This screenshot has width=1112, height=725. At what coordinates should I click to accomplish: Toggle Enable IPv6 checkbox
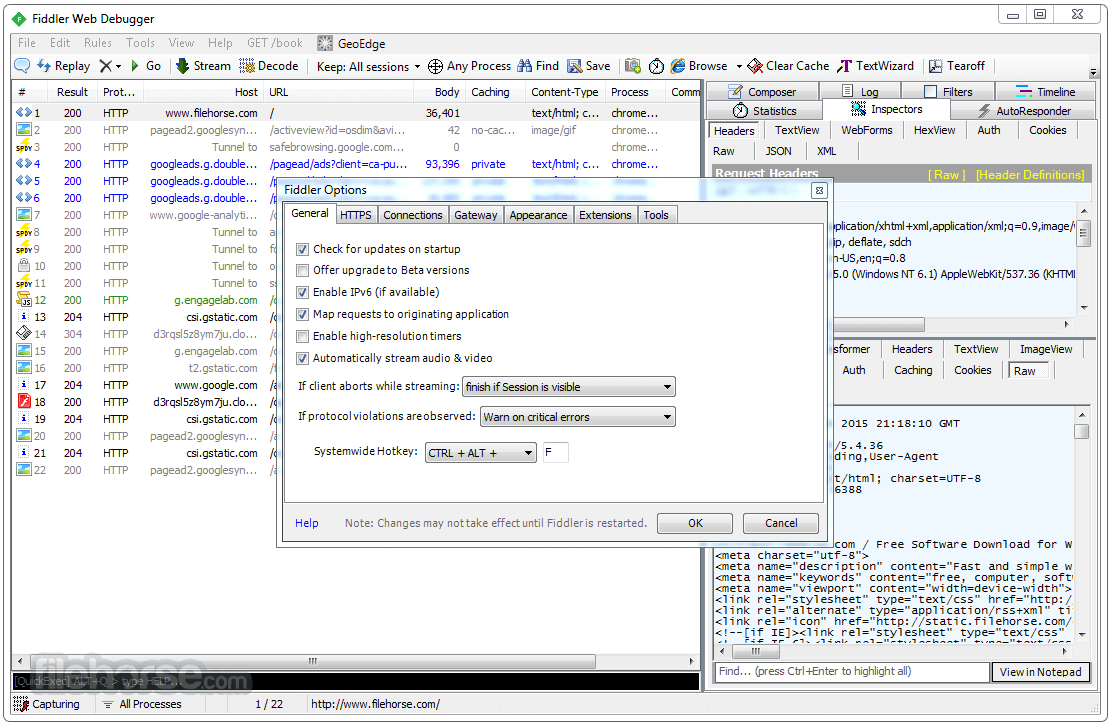click(x=303, y=292)
